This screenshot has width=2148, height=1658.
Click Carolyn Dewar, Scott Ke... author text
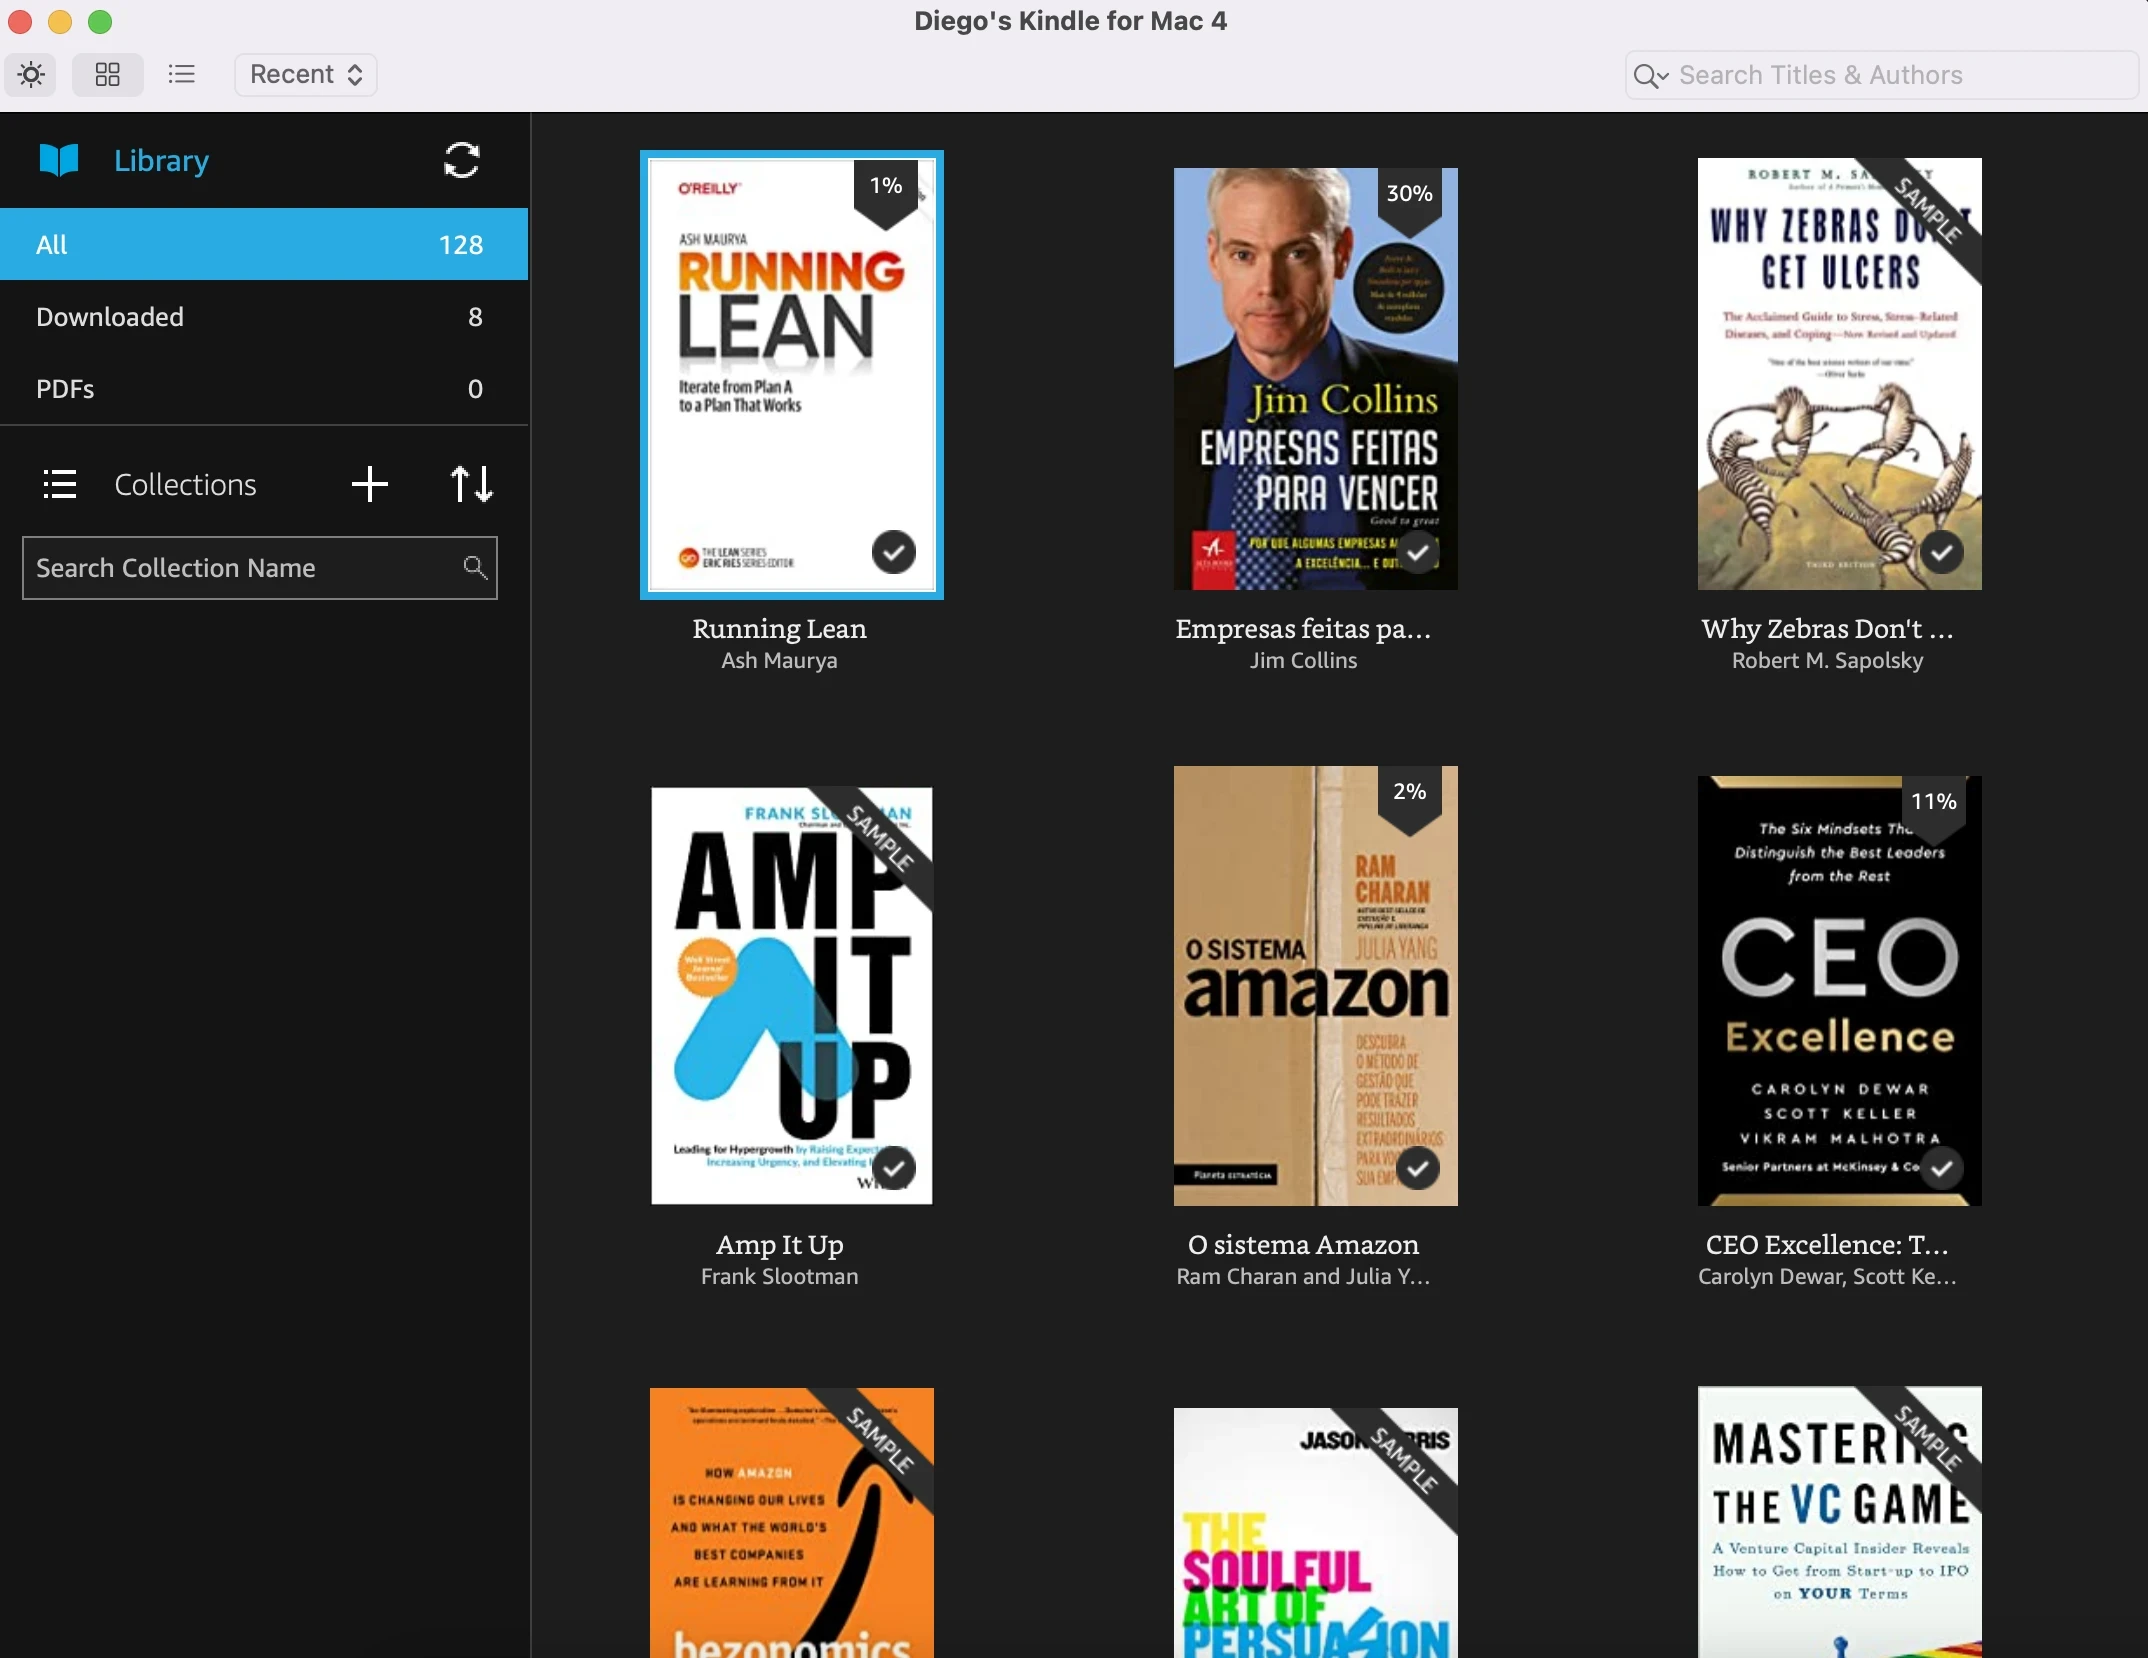coord(1827,1276)
